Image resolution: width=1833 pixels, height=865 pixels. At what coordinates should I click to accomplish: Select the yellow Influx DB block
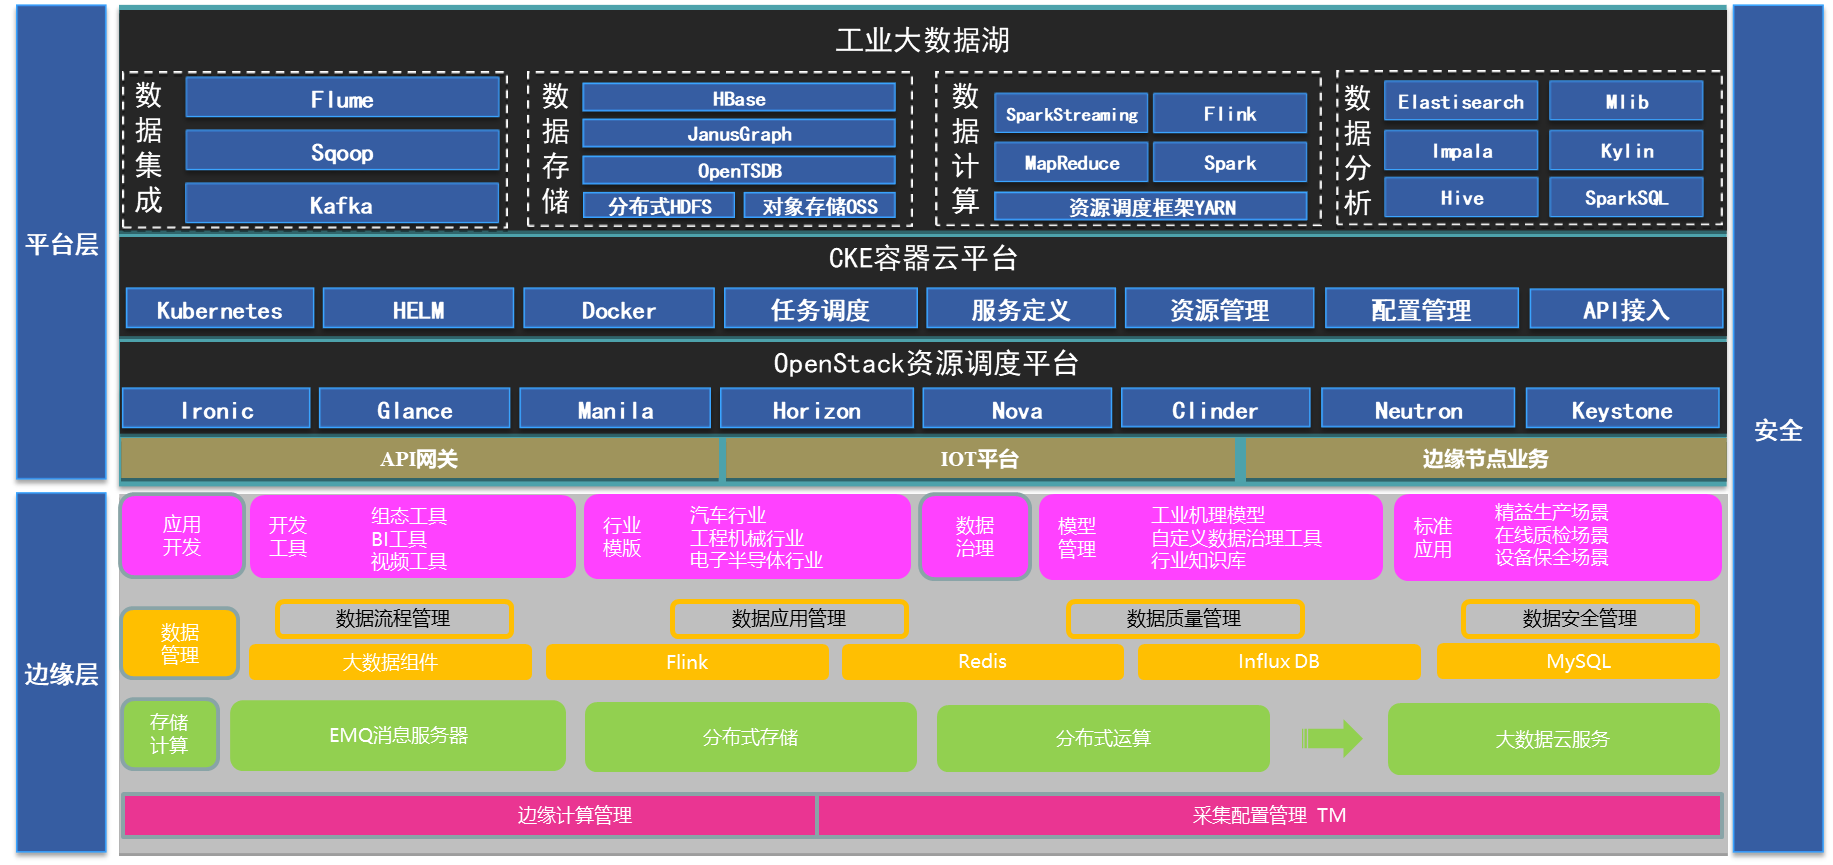1278,661
